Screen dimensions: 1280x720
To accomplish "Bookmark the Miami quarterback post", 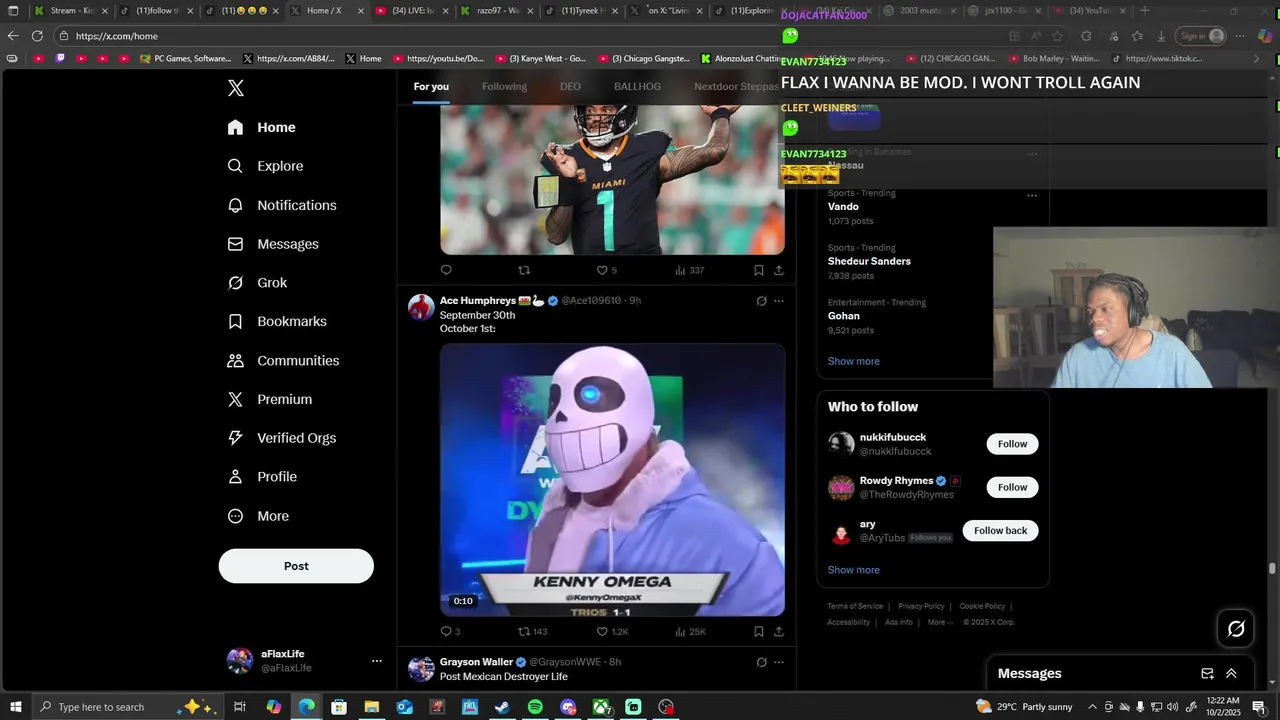I will coord(759,270).
